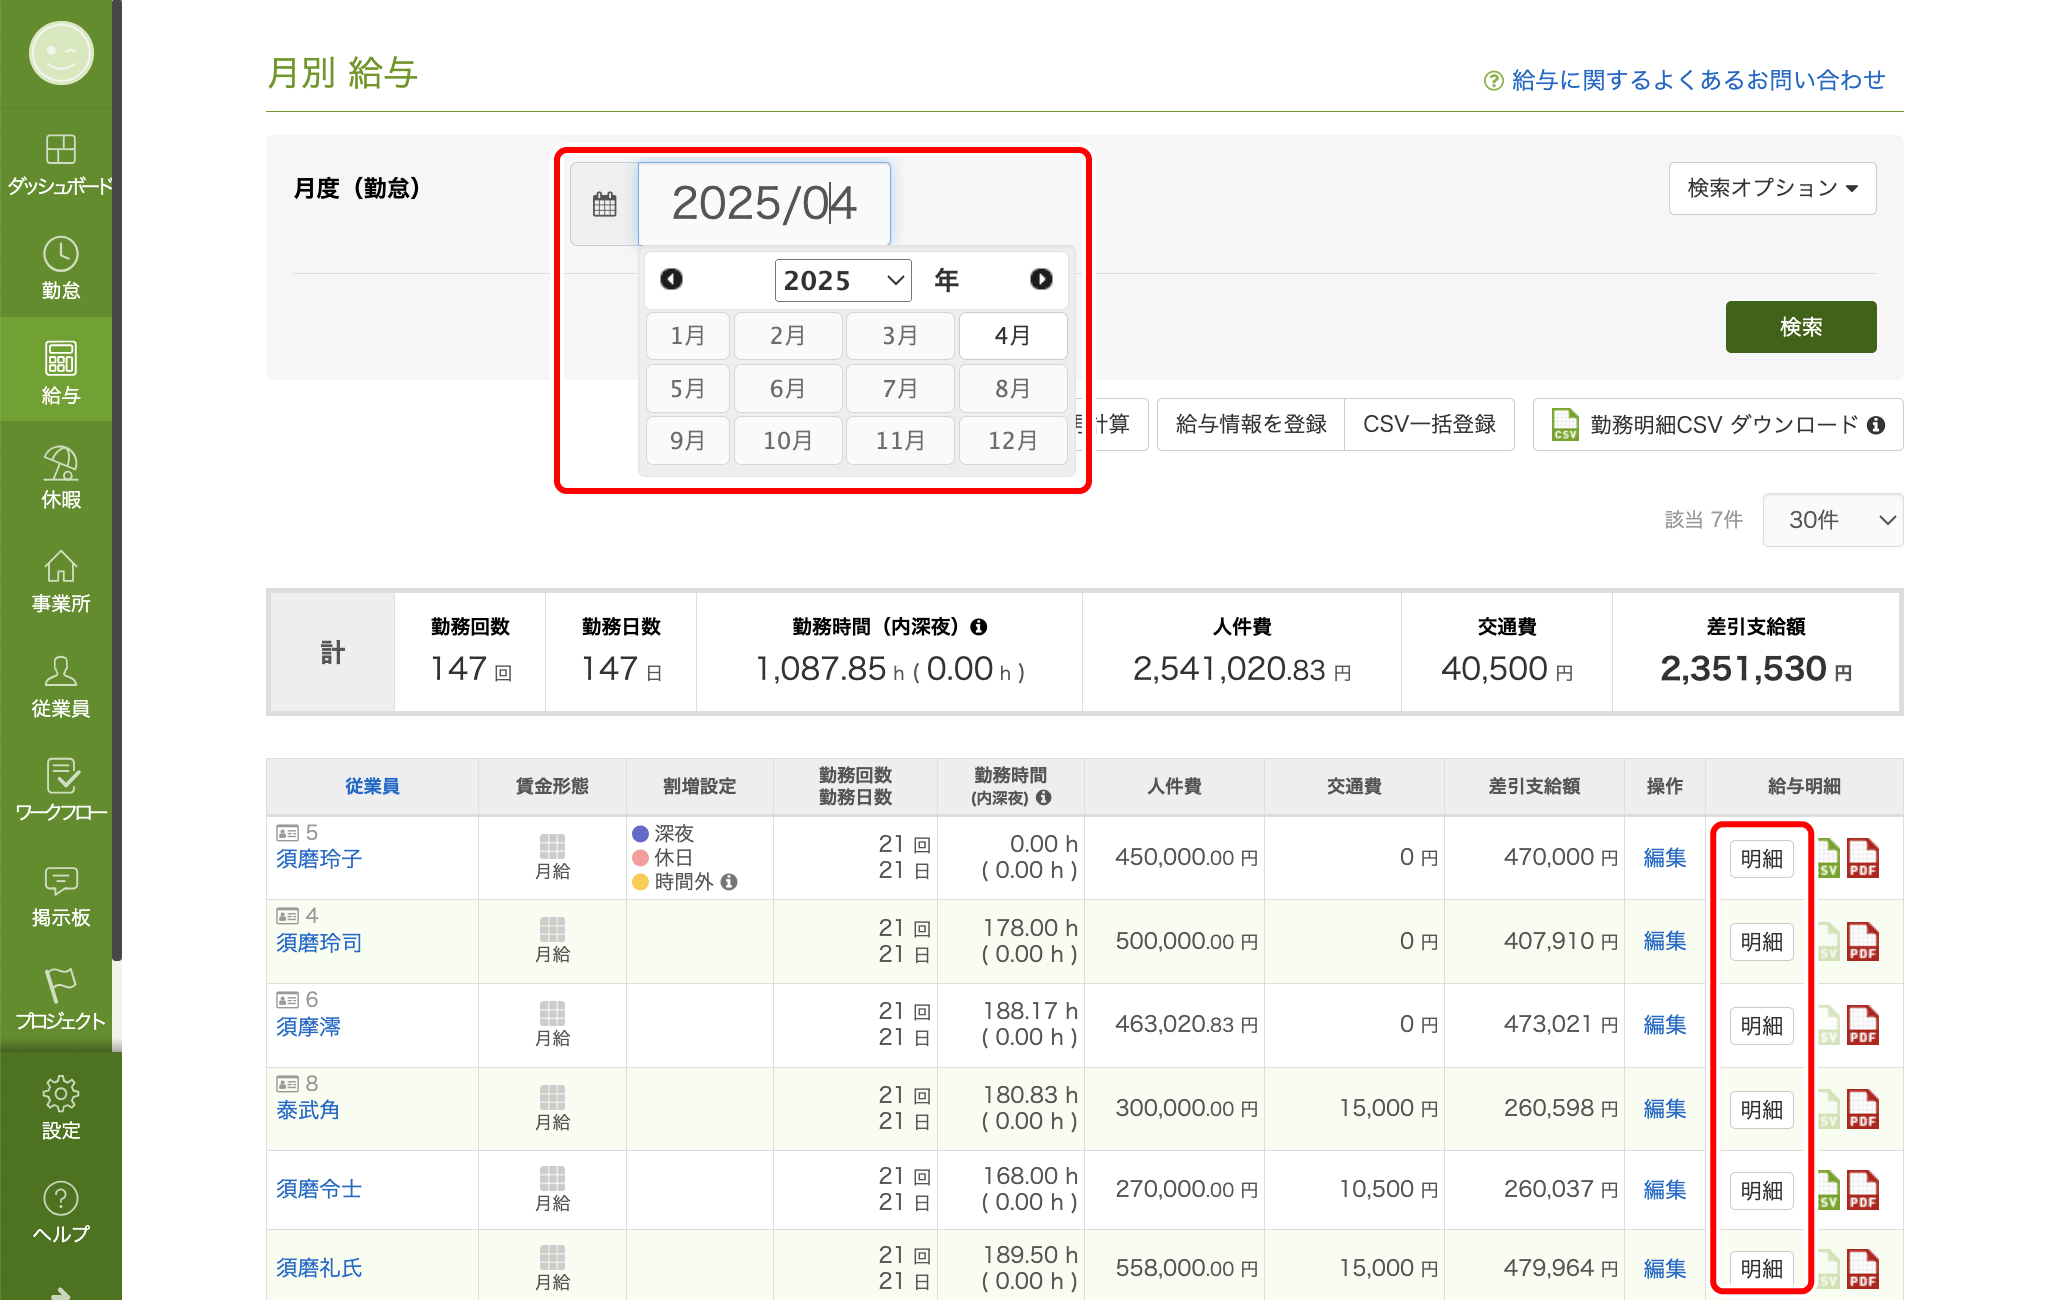Open 明細 for 須磨礼氏

[x=1762, y=1269]
